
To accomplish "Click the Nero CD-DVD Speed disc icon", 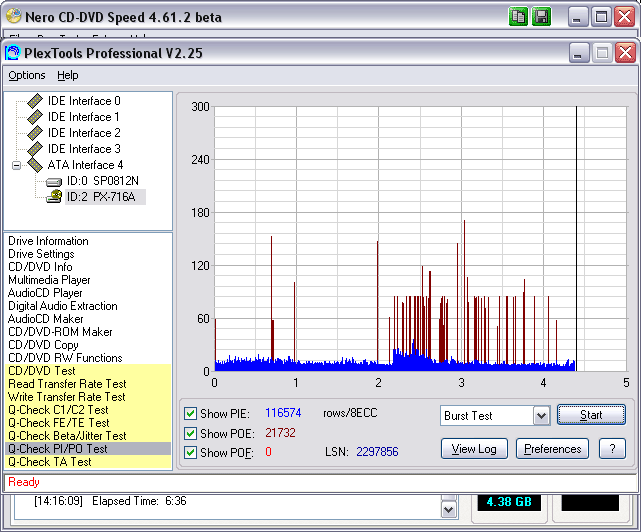I will click(x=13, y=17).
